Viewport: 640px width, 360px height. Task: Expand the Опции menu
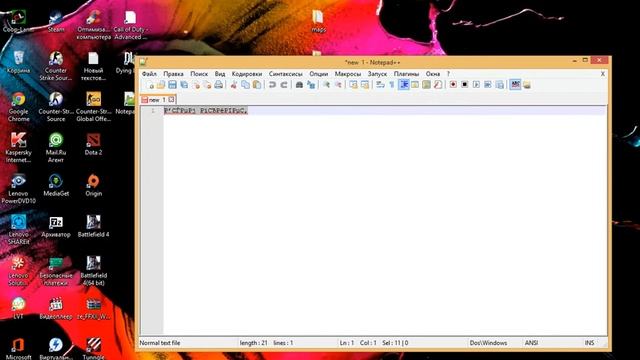tap(318, 74)
